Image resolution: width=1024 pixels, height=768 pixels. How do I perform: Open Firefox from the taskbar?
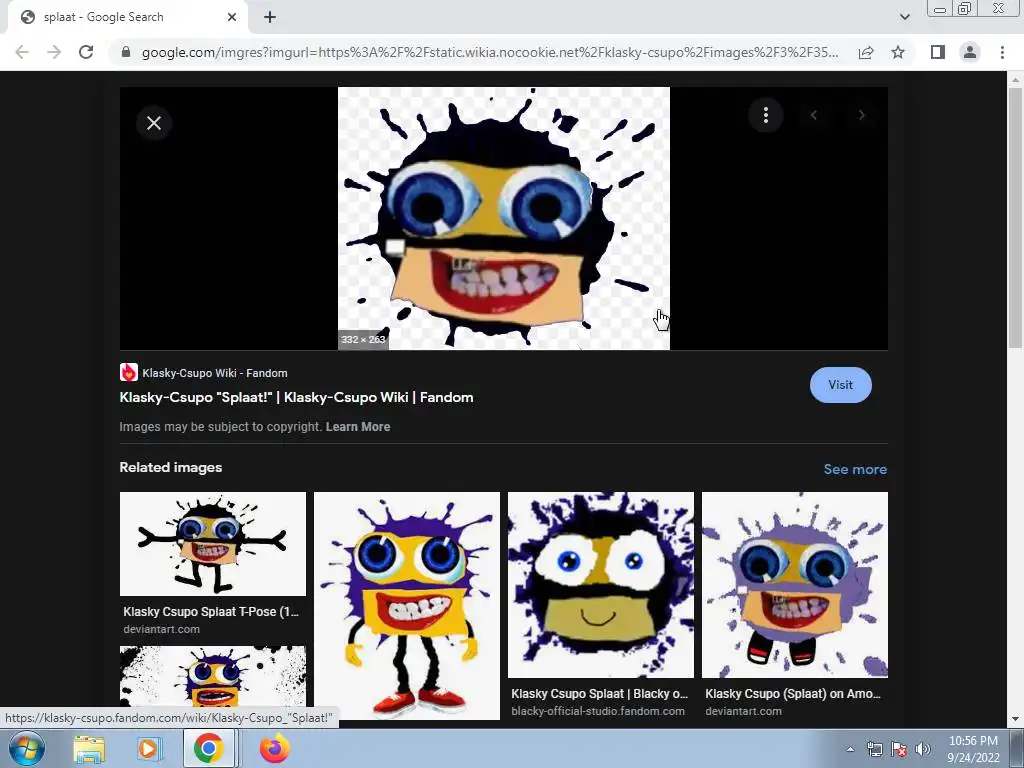275,748
